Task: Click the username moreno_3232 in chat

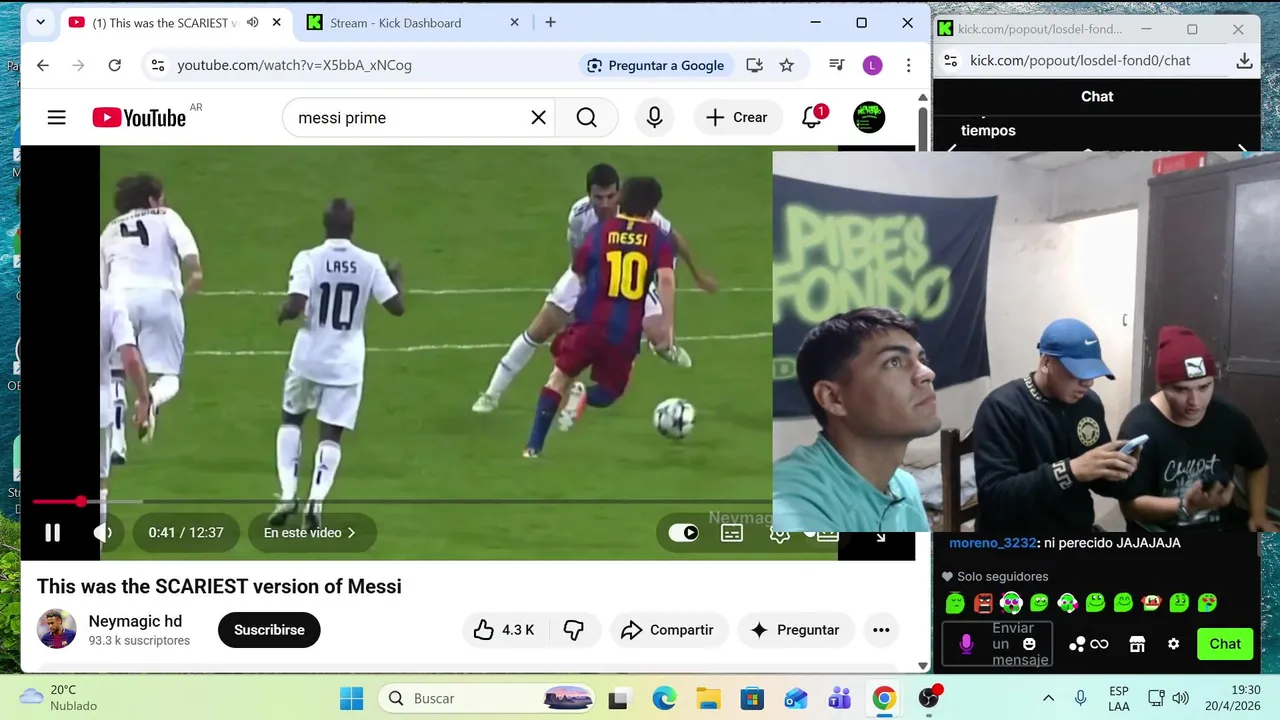Action: [992, 543]
